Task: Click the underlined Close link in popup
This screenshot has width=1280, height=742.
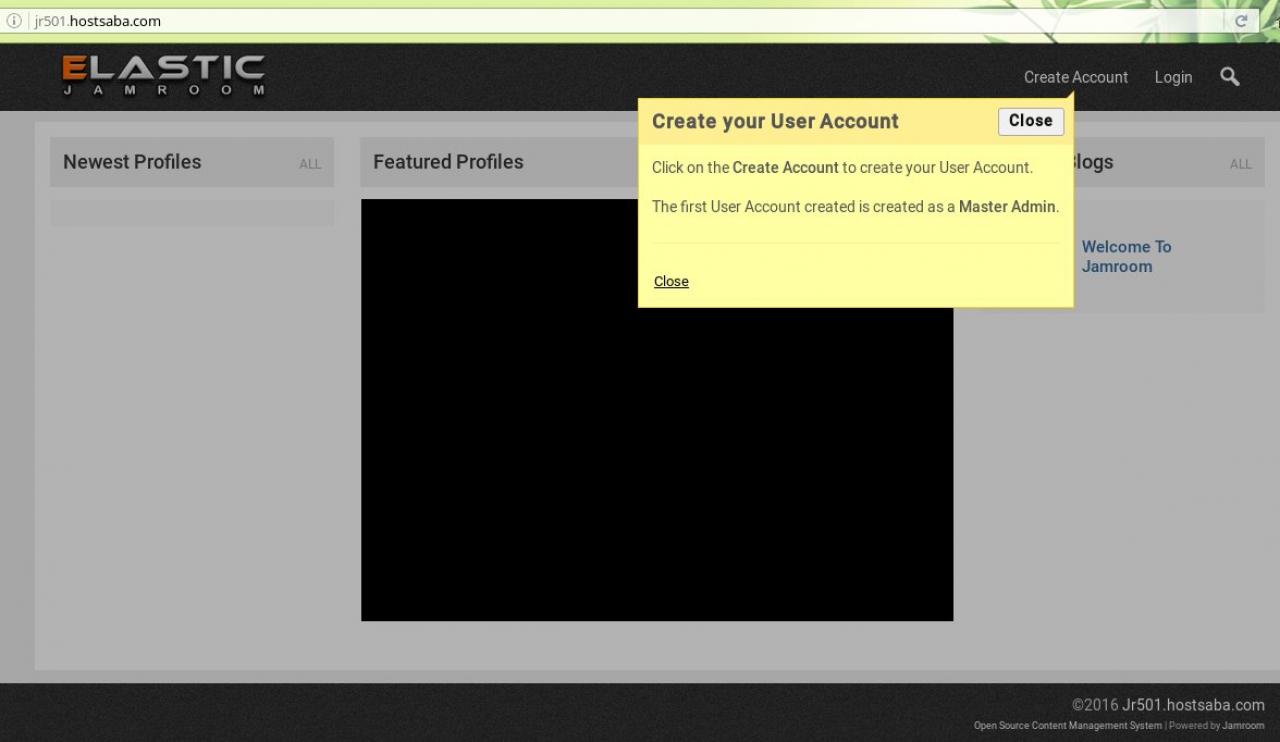Action: pyautogui.click(x=671, y=281)
